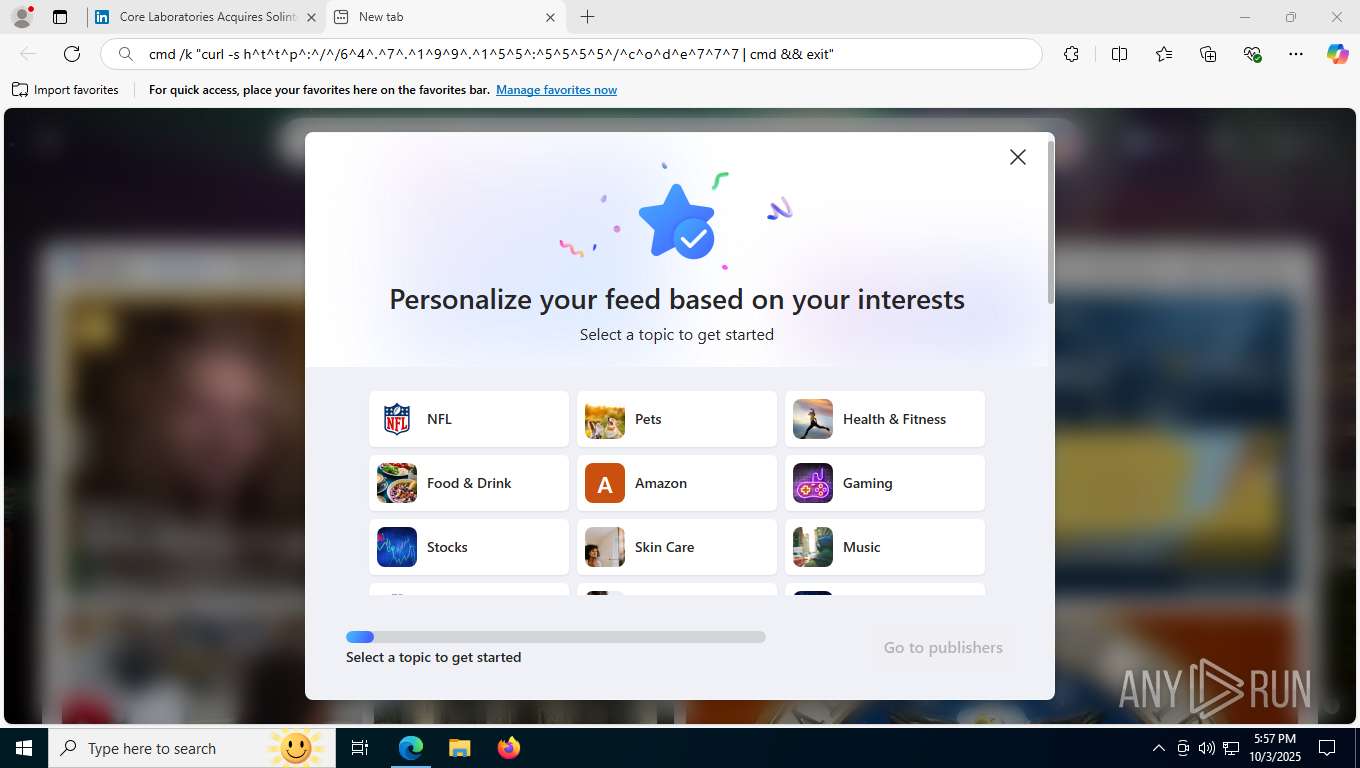Select the Pets topic

coord(677,419)
